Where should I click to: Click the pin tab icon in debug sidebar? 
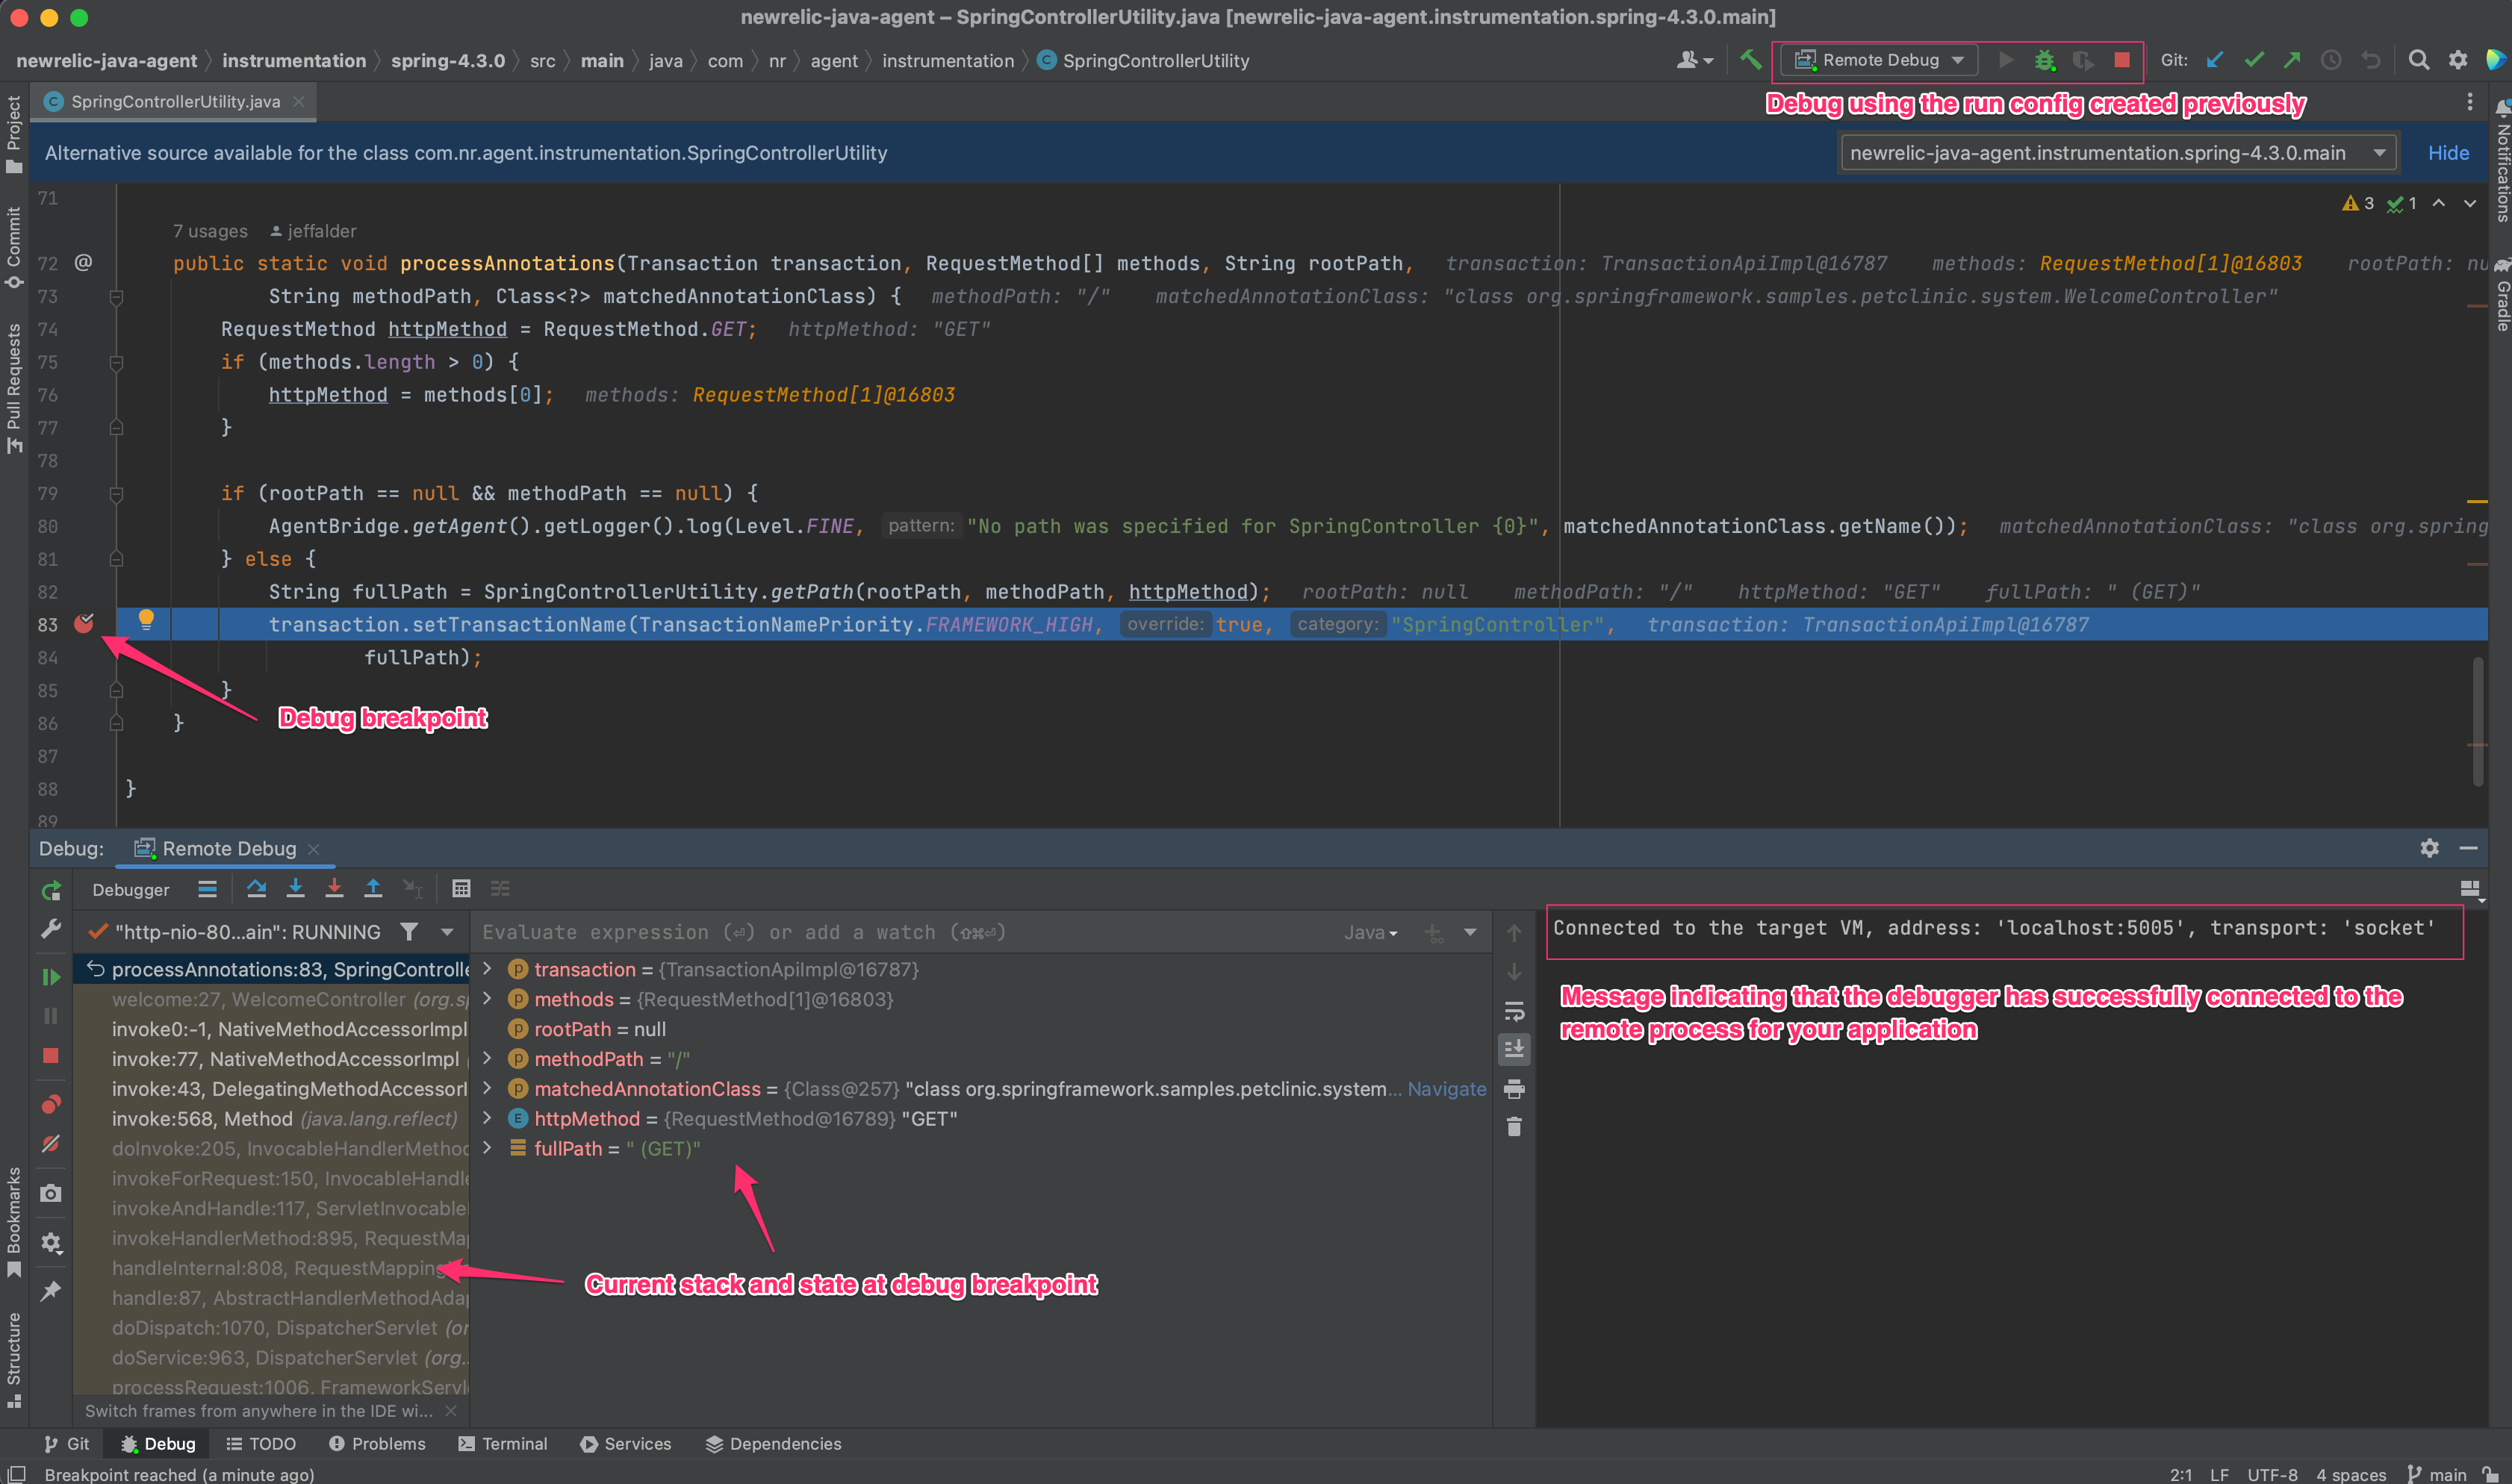[51, 1291]
